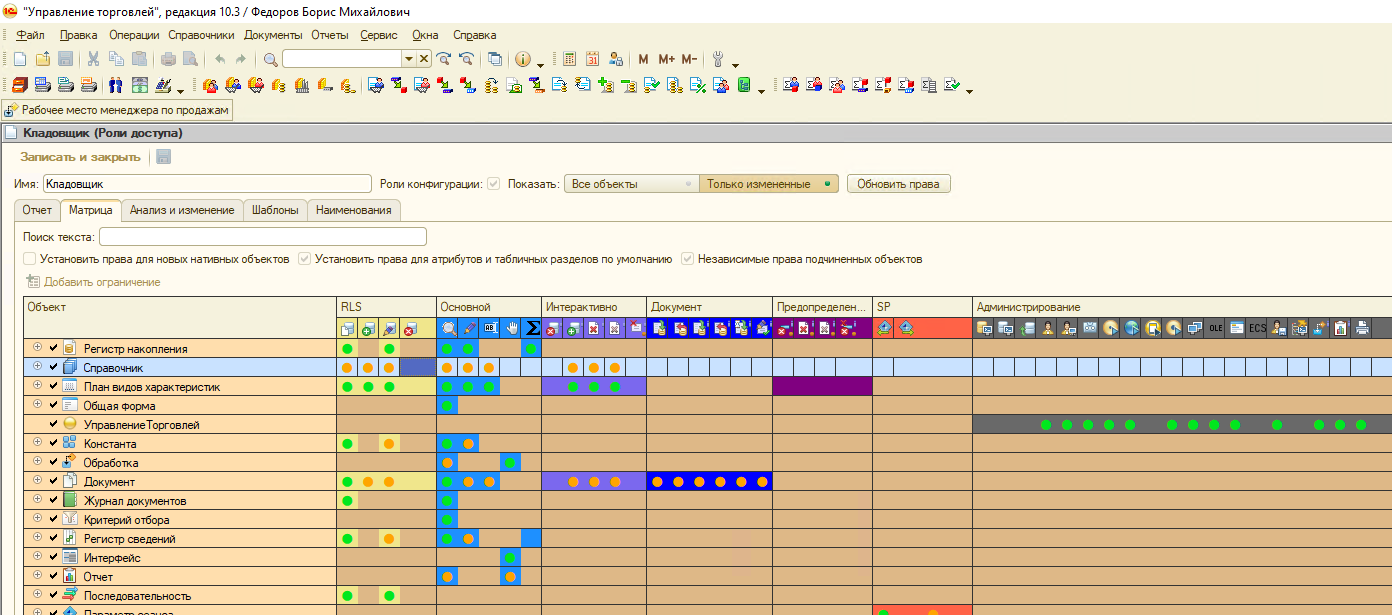The height and width of the screenshot is (615, 1392).
Task: Click the Windows list toolbar icon
Action: (x=494, y=60)
